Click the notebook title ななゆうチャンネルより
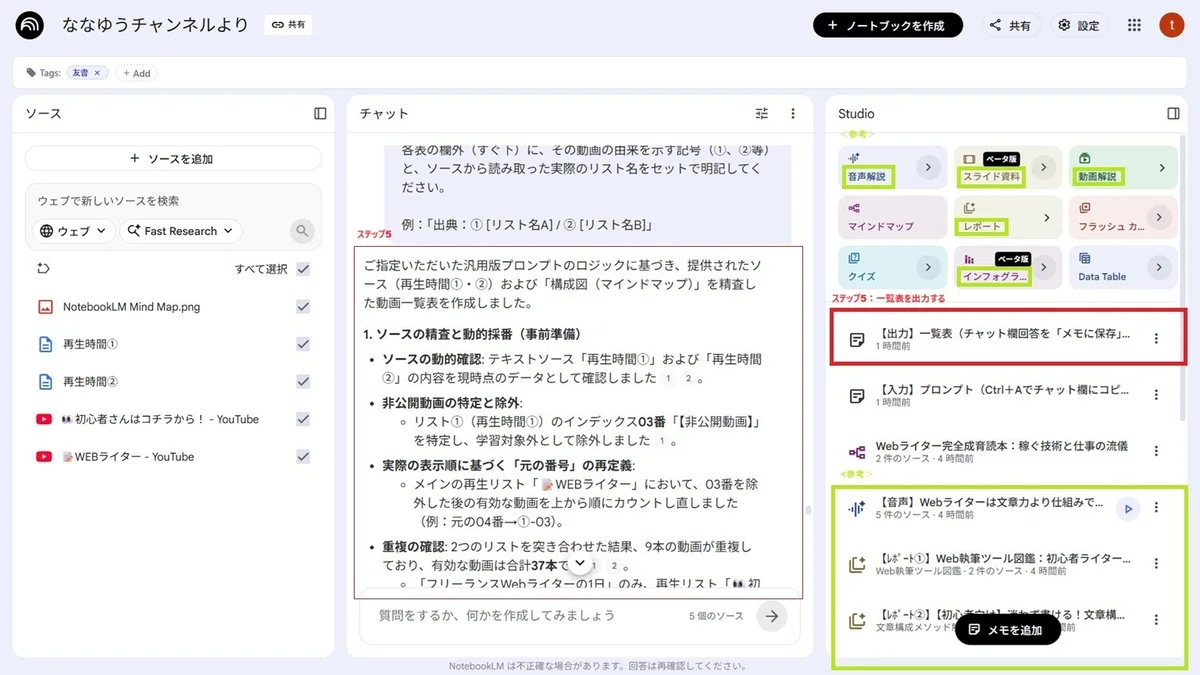1200x675 pixels. coord(155,25)
